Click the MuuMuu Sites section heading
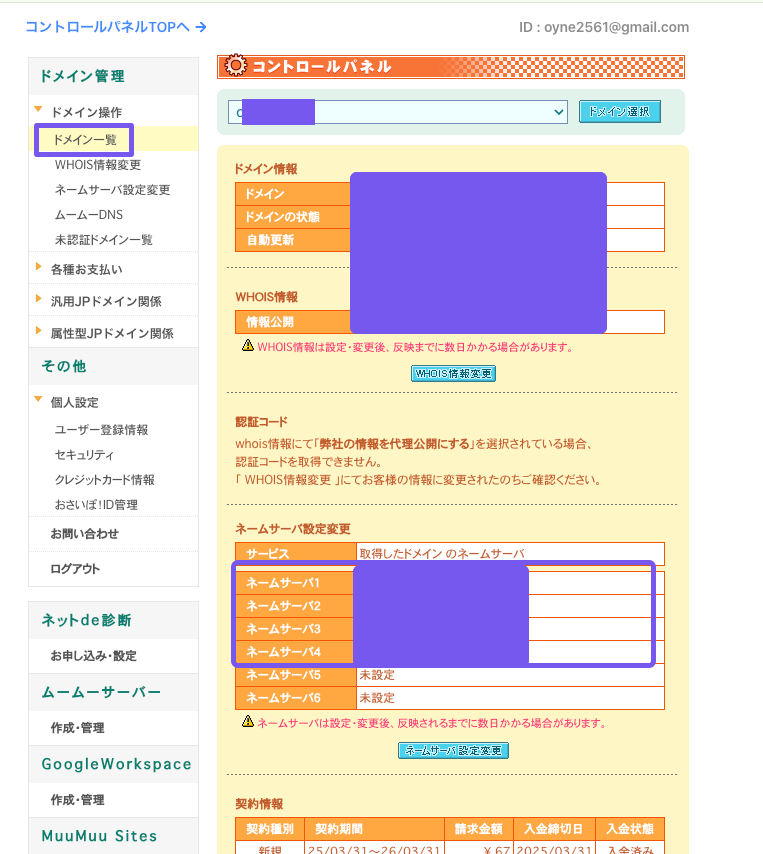The width and height of the screenshot is (763, 854). (x=99, y=836)
